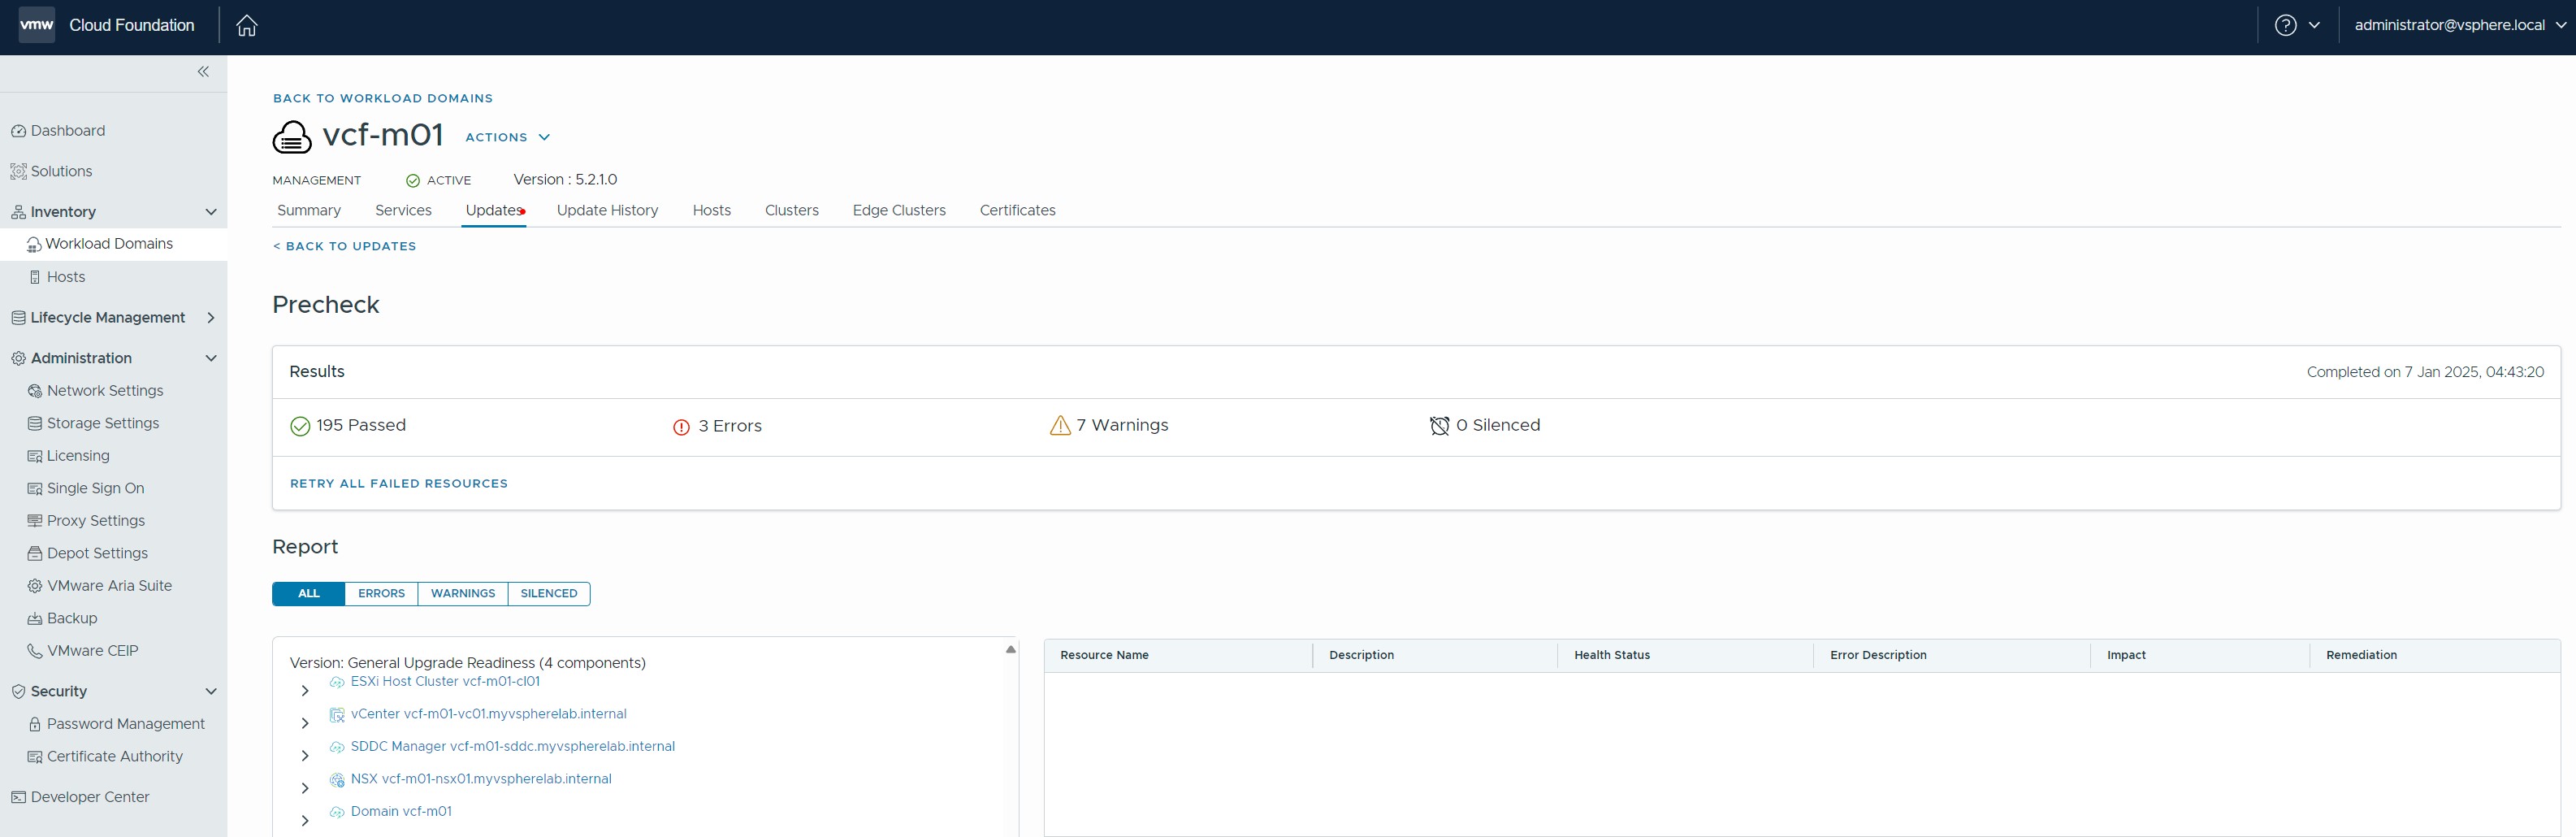Click BACK TO WORKLOAD DOMAINS link
The height and width of the screenshot is (837, 2576).
point(383,99)
